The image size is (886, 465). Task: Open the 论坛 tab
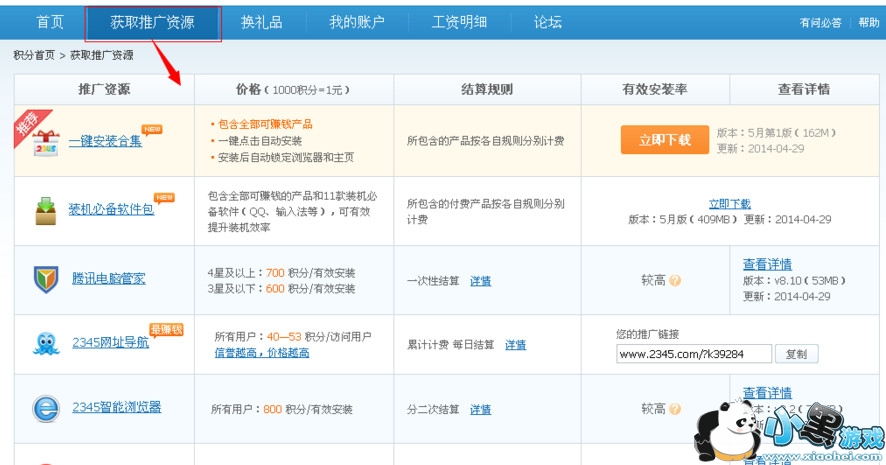pyautogui.click(x=548, y=22)
